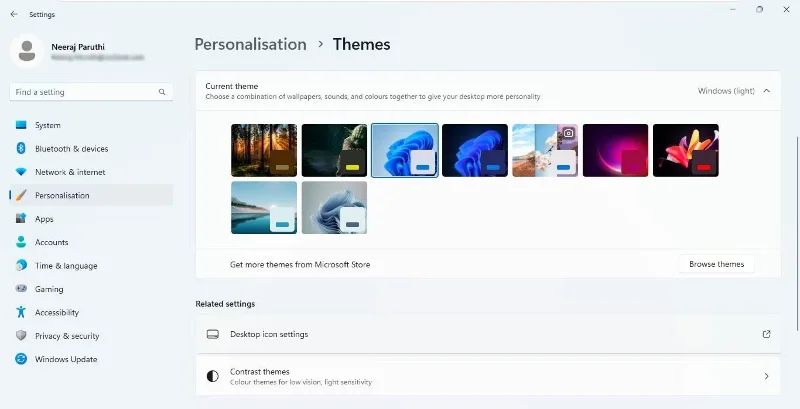Click the System monitor icon
The width and height of the screenshot is (800, 409).
coord(21,125)
